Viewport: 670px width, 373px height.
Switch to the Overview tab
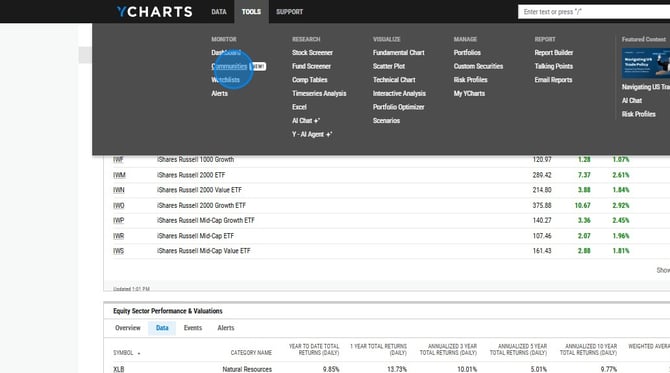127,328
